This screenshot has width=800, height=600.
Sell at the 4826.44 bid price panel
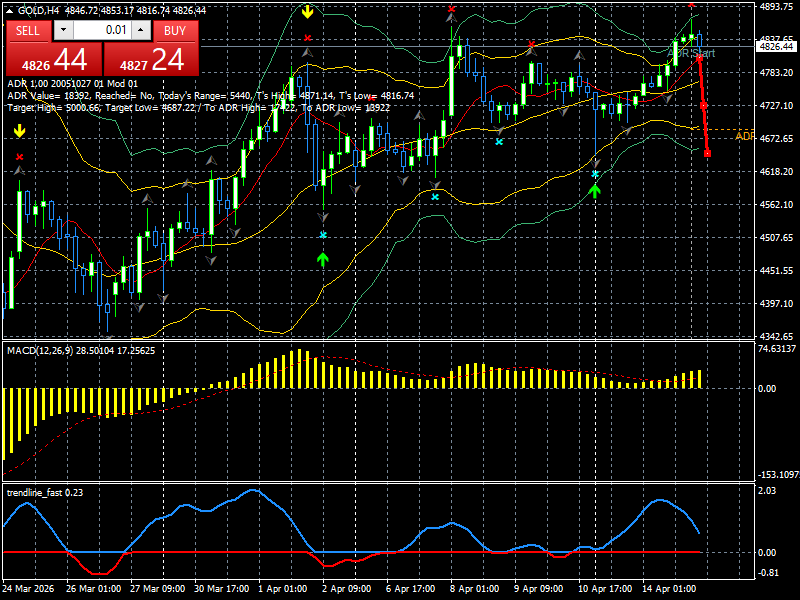[x=54, y=60]
